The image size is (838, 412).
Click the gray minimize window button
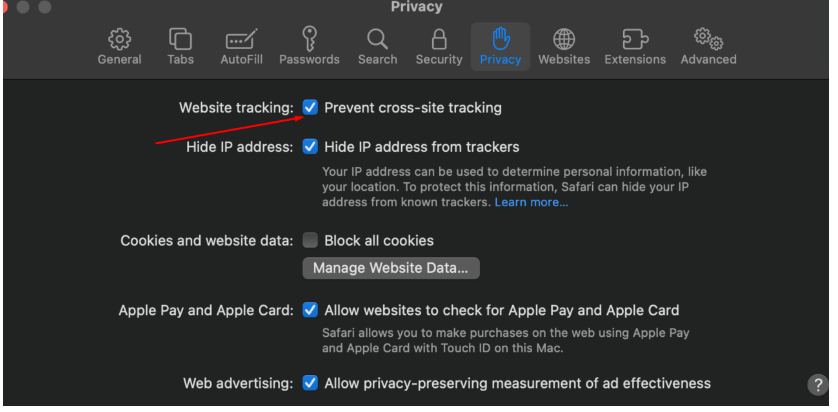coord(22,7)
